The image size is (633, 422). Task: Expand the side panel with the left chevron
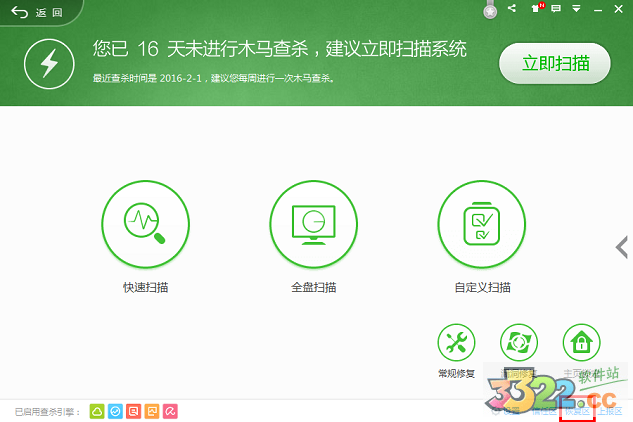[x=622, y=247]
